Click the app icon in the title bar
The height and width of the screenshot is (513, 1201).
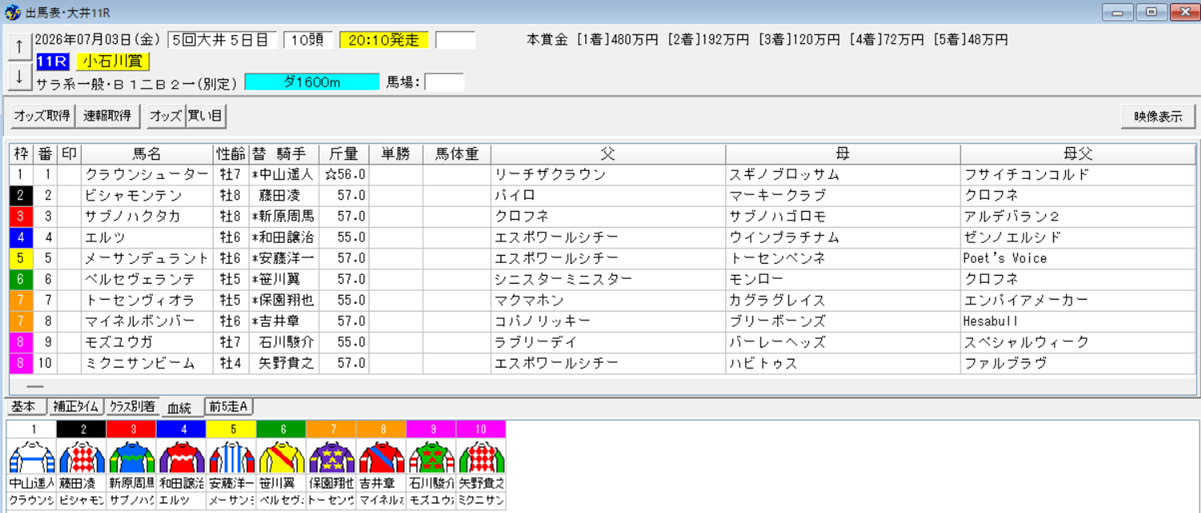coord(13,13)
